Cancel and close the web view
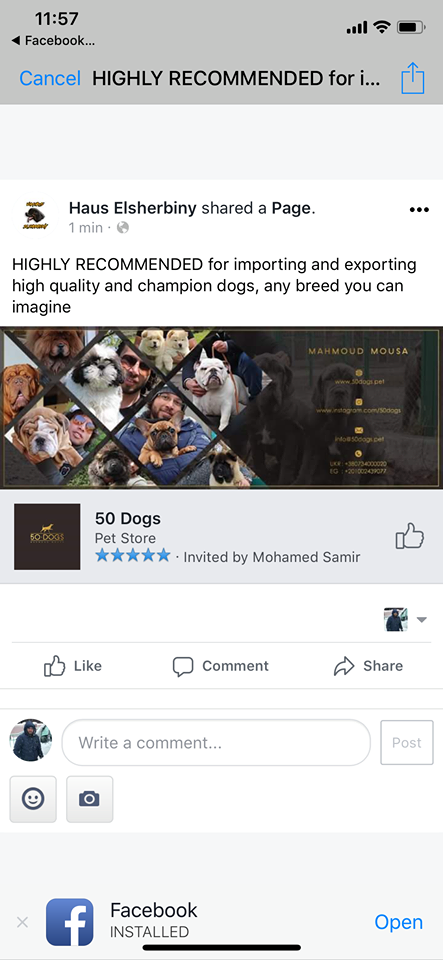443x960 pixels. (50, 78)
